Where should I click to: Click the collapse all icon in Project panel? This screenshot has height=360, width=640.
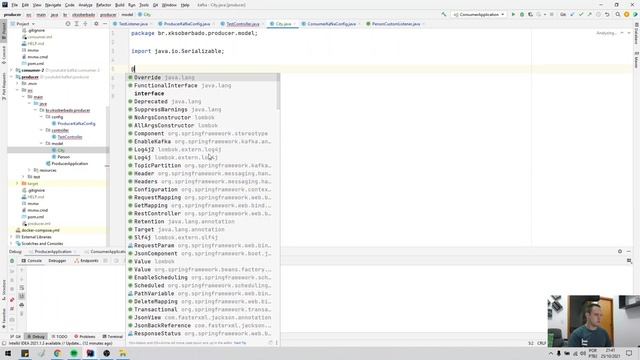[85, 24]
